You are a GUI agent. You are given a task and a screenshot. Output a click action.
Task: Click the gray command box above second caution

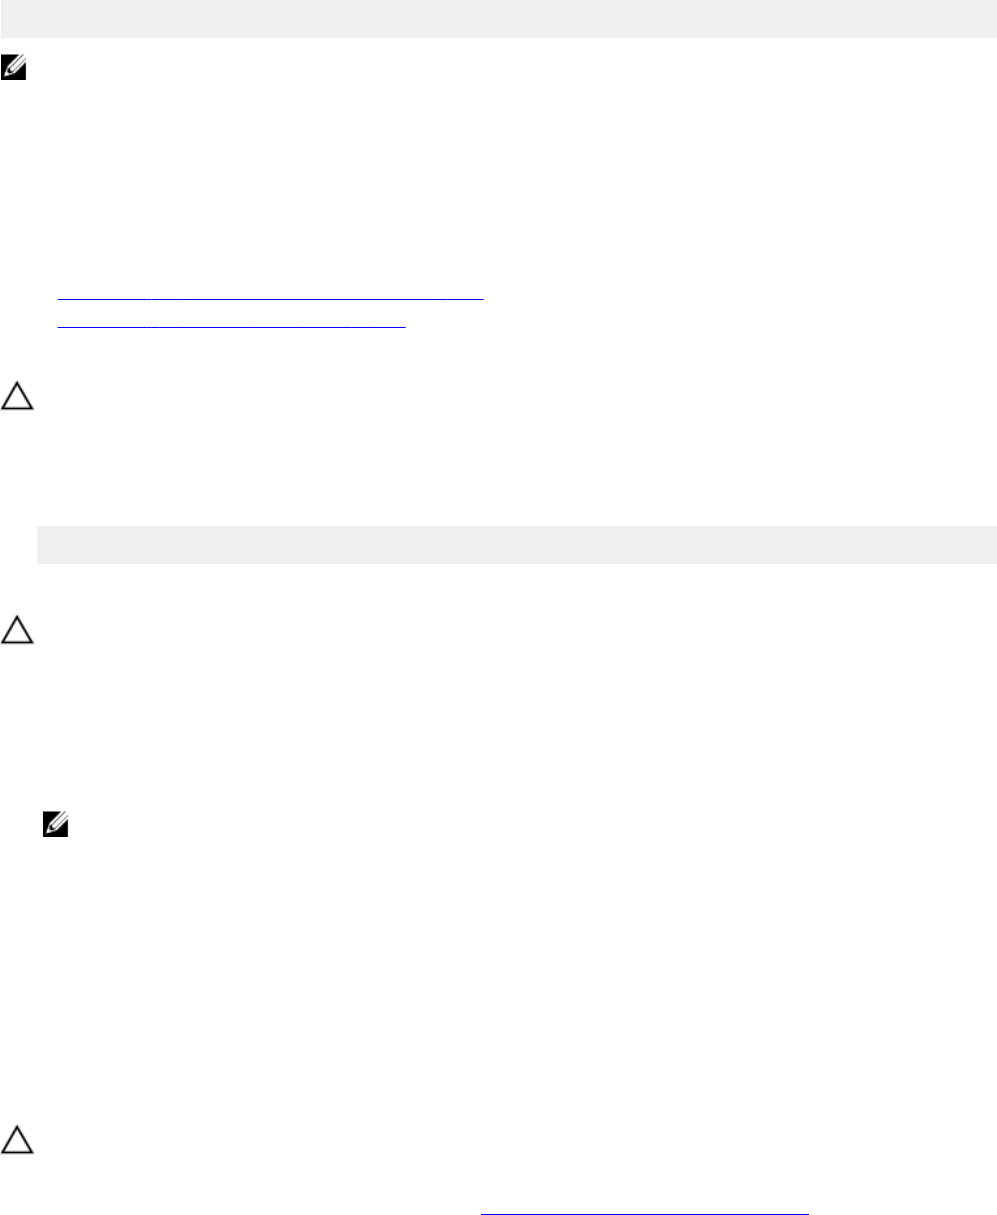click(x=517, y=545)
